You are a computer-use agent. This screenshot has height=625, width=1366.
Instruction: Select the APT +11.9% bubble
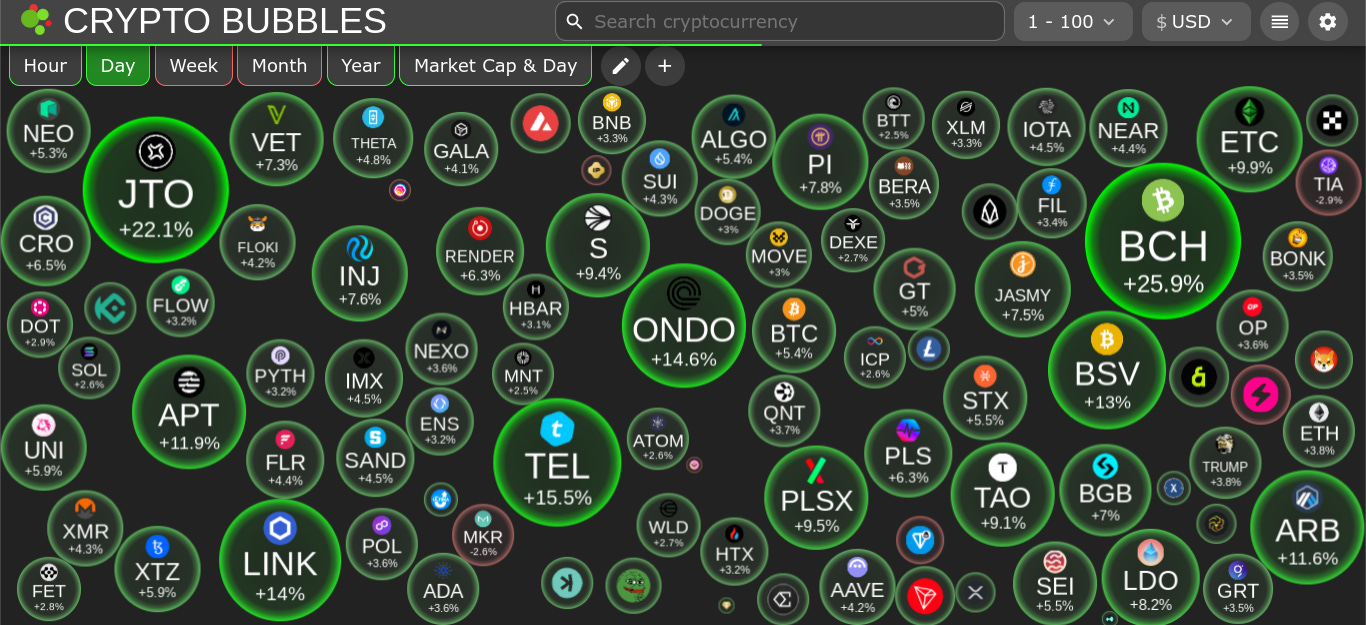tap(189, 411)
